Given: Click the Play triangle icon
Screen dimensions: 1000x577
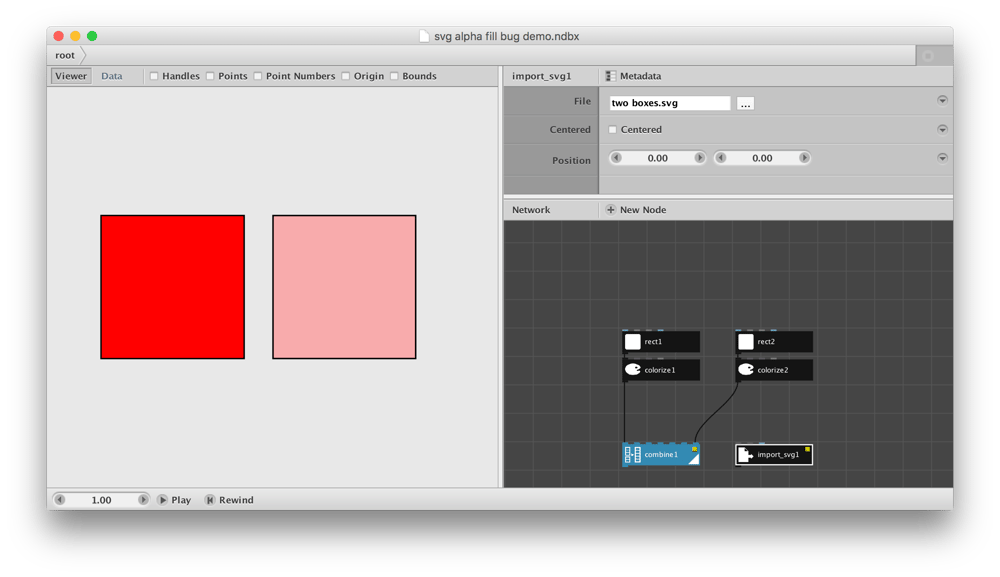Looking at the screenshot, I should (163, 500).
